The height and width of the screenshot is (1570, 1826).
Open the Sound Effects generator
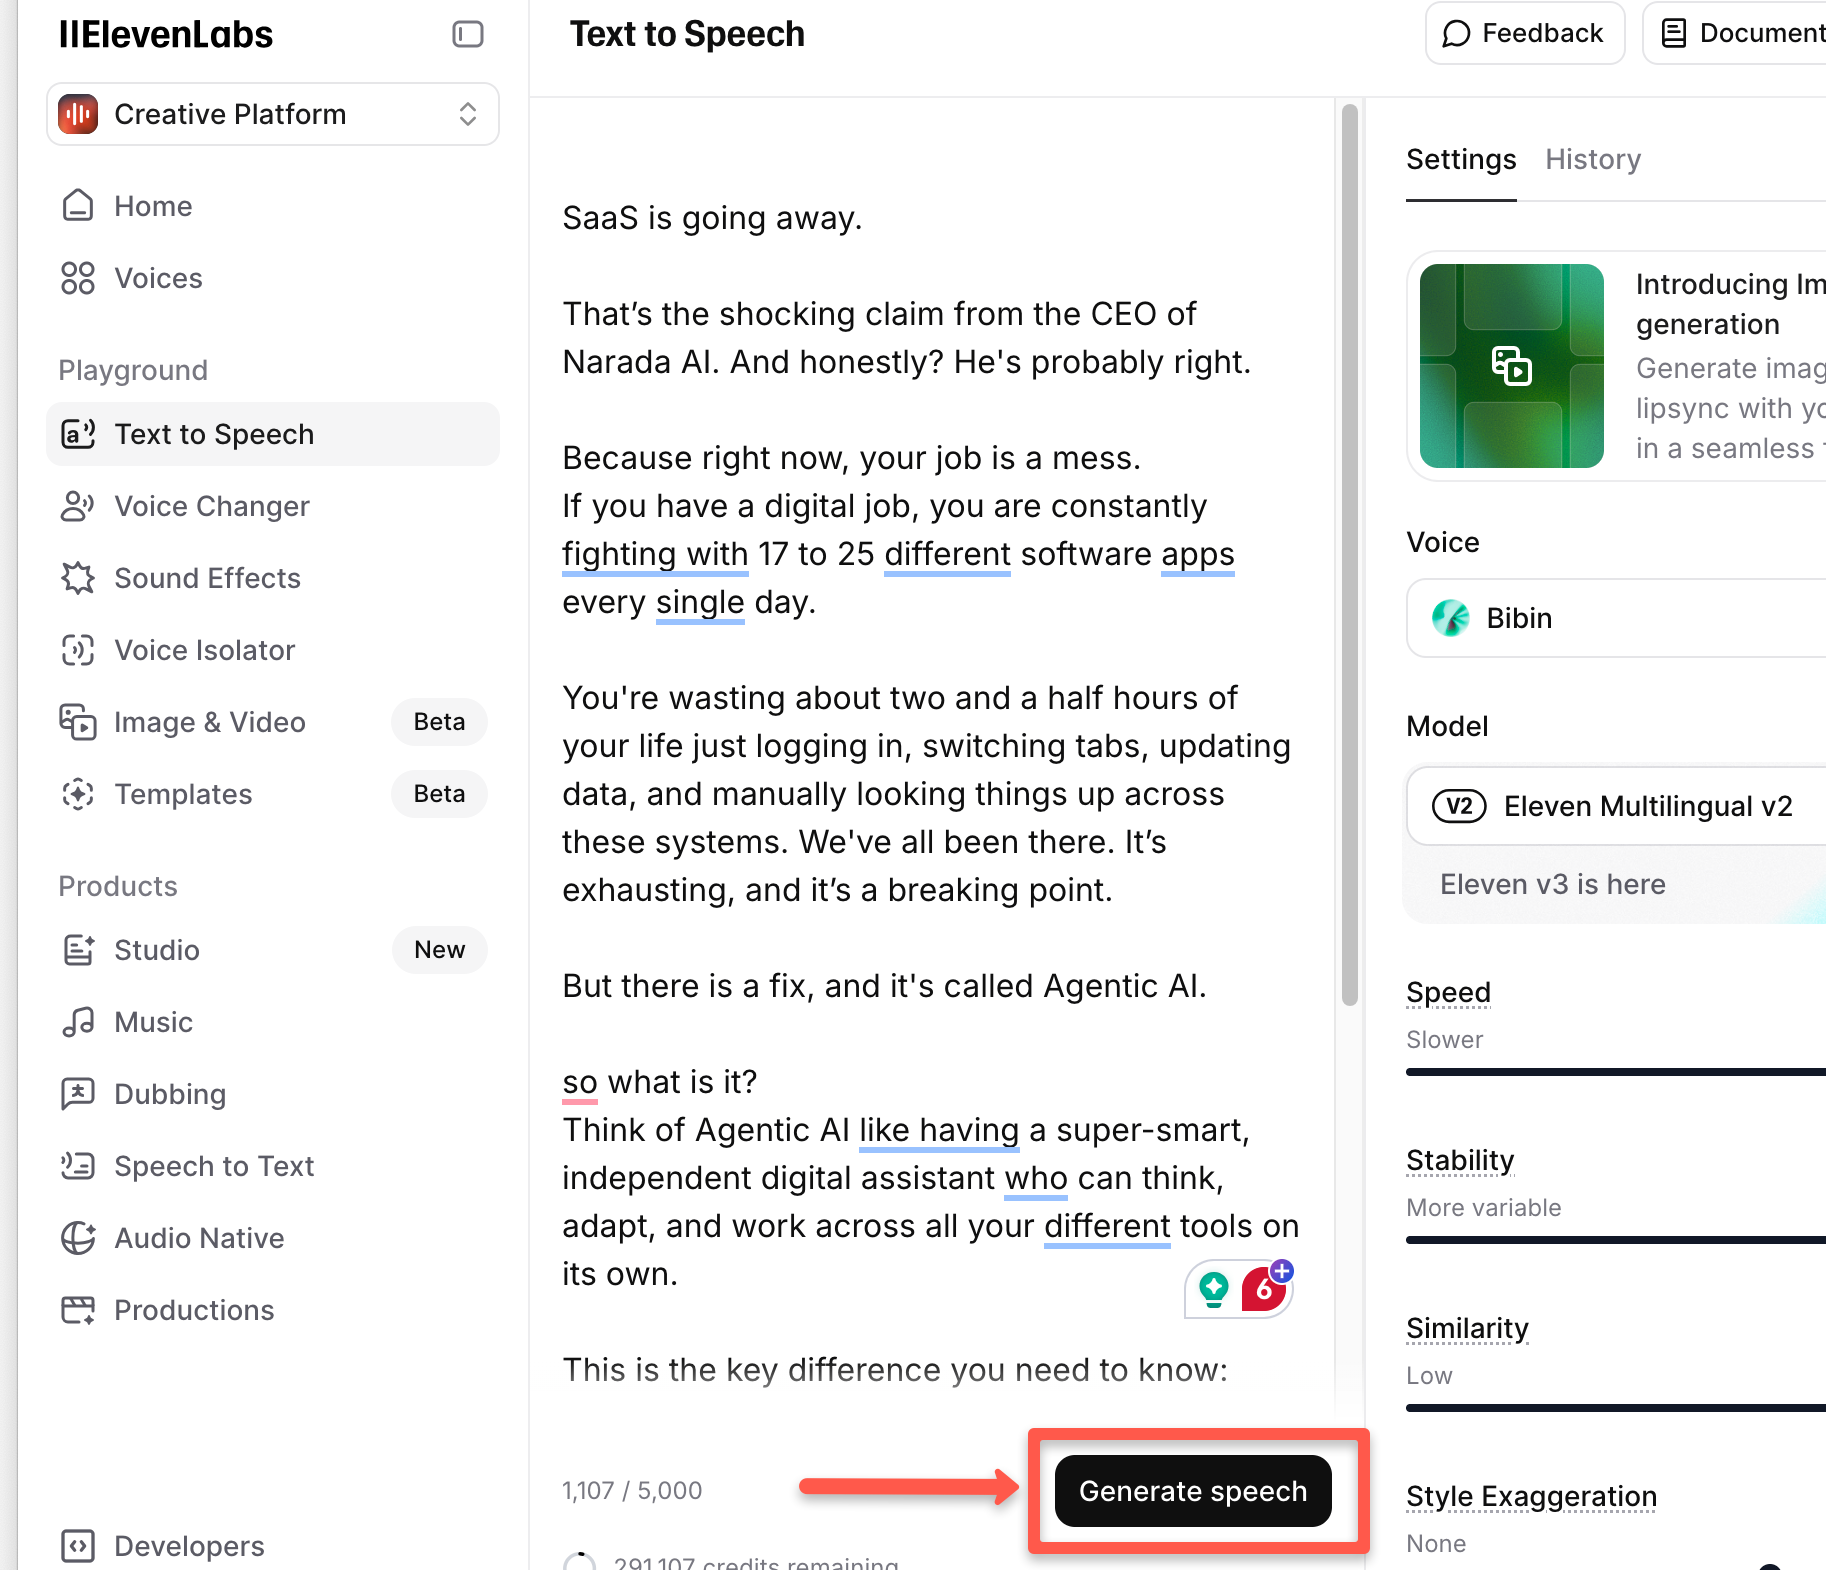[206, 578]
